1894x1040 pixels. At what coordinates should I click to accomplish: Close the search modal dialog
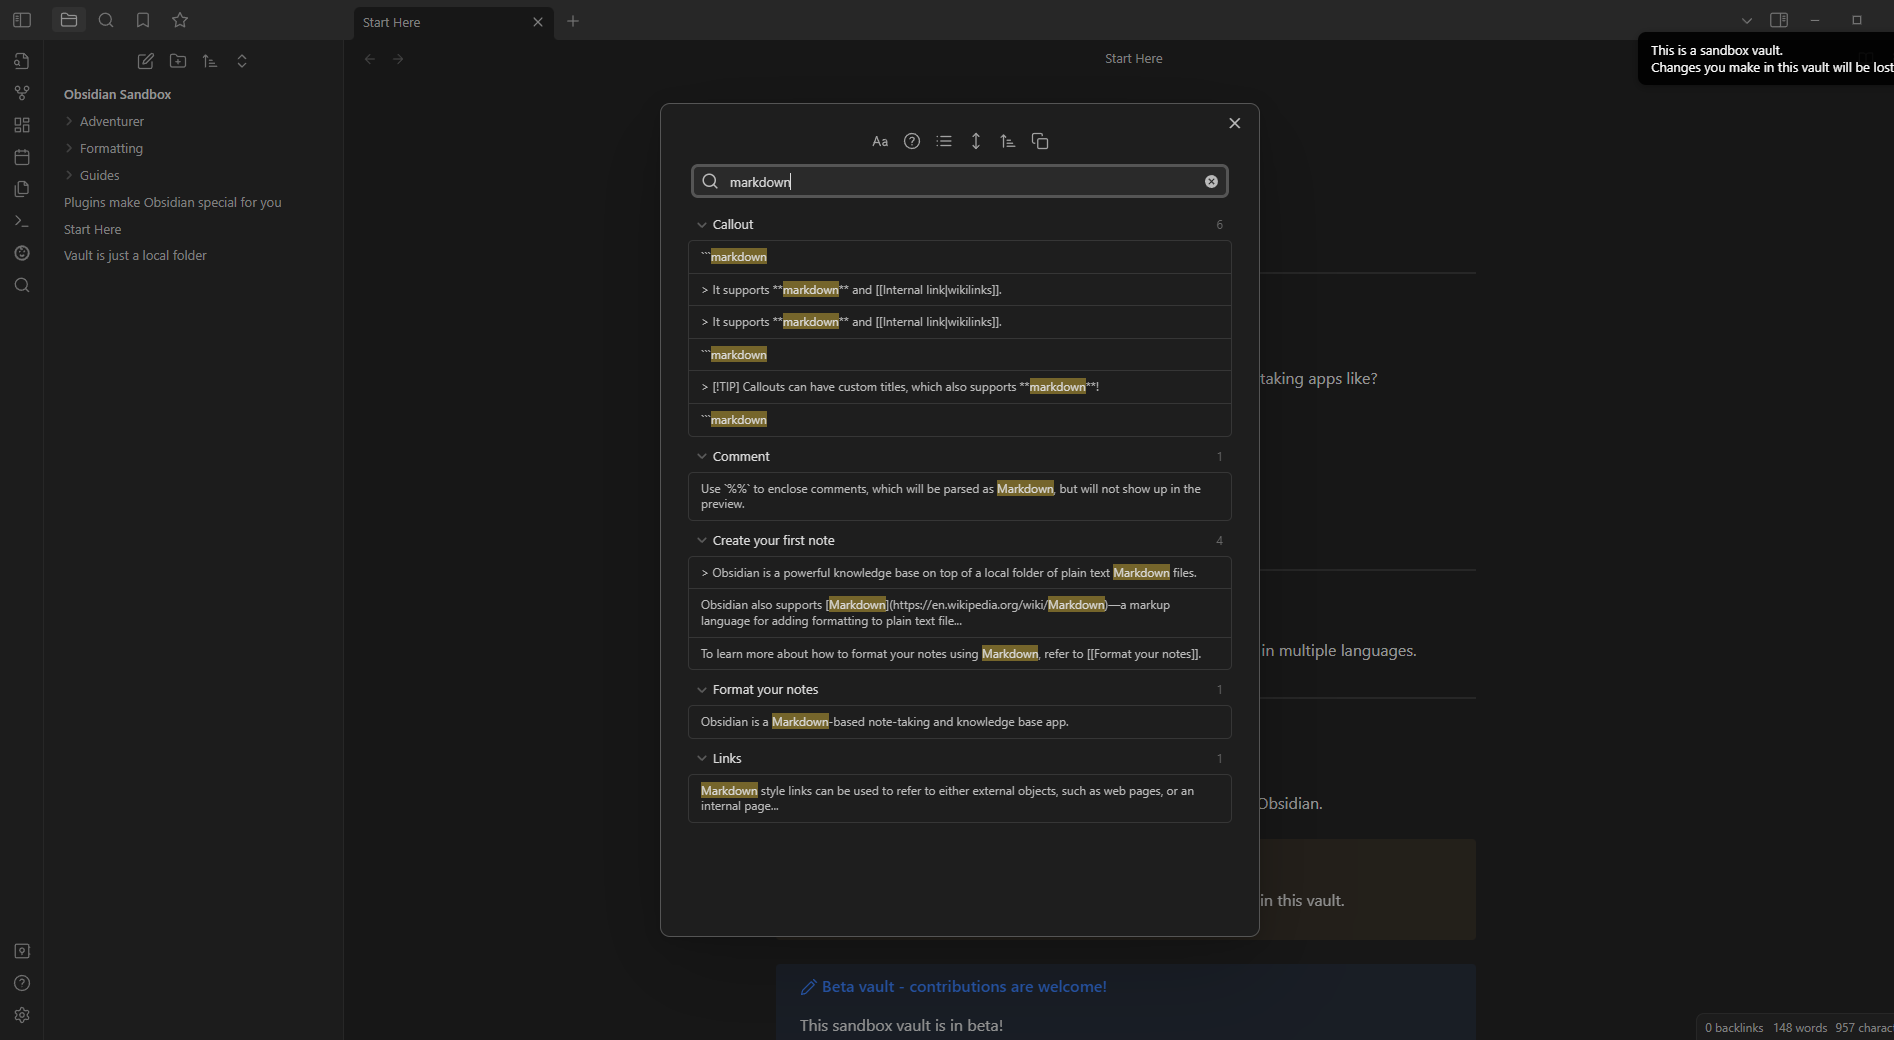tap(1235, 123)
